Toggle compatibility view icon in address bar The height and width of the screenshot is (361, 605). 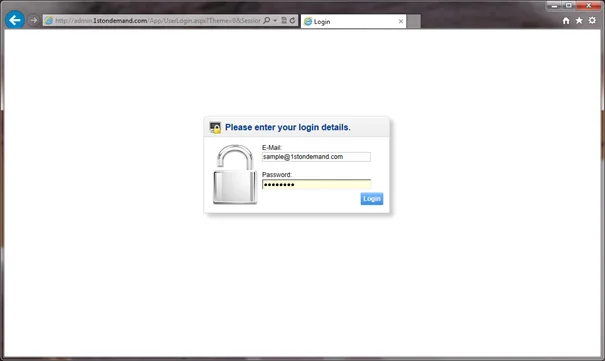[284, 20]
